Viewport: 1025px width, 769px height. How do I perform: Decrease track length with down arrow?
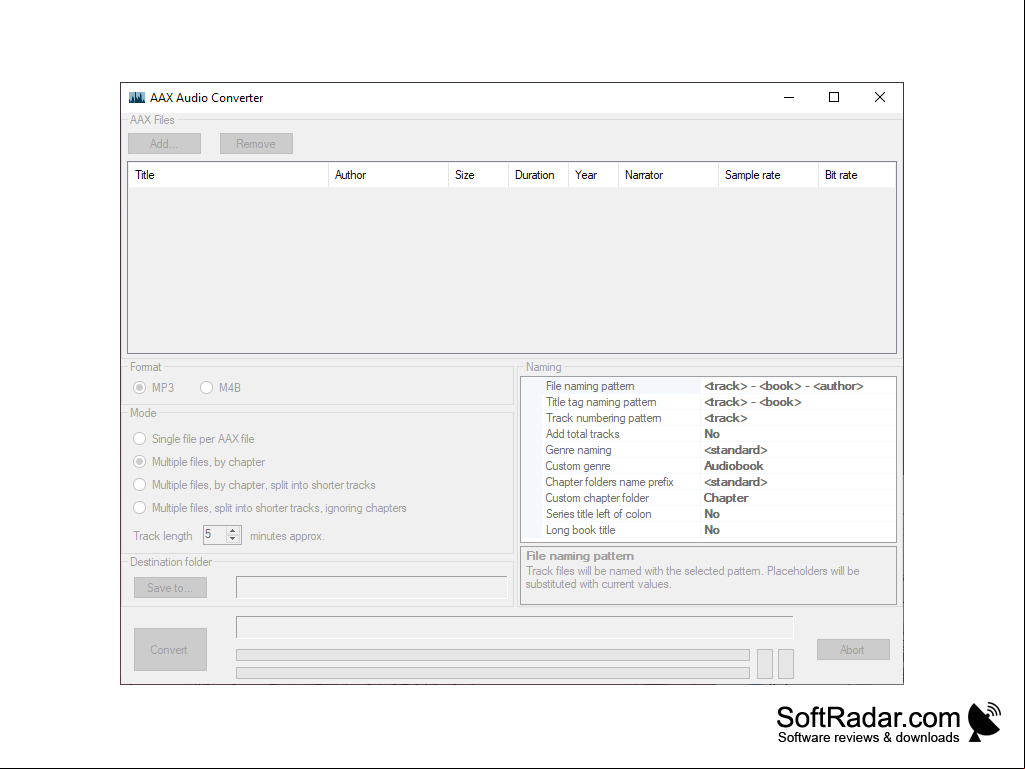[233, 539]
